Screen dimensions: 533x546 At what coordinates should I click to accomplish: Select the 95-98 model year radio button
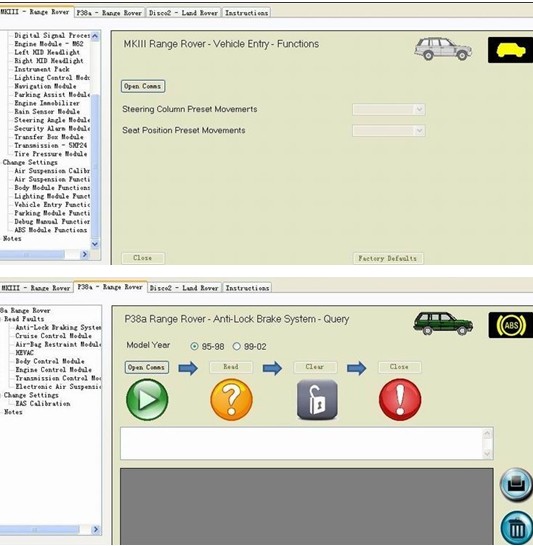194,346
